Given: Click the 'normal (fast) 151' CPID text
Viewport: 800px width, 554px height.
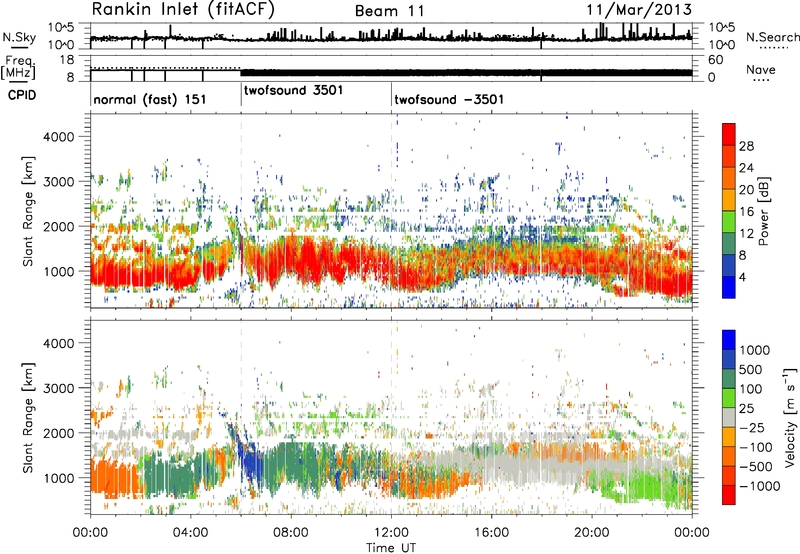Looking at the screenshot, I should (150, 99).
